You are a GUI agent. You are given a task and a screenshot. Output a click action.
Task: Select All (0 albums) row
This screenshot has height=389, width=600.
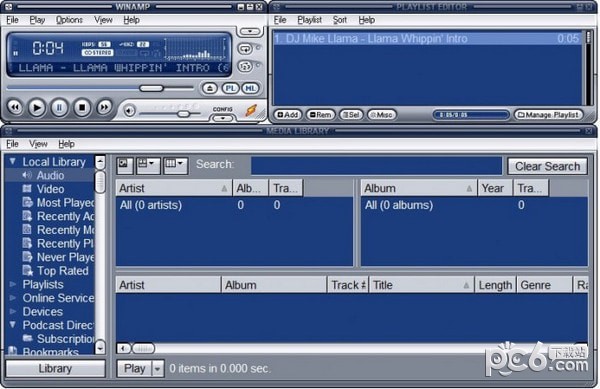(474, 205)
